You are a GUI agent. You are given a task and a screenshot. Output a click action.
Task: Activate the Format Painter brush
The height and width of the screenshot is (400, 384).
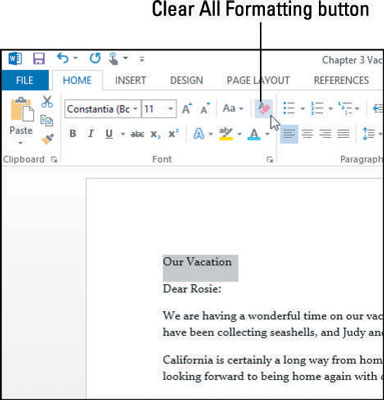[47, 139]
